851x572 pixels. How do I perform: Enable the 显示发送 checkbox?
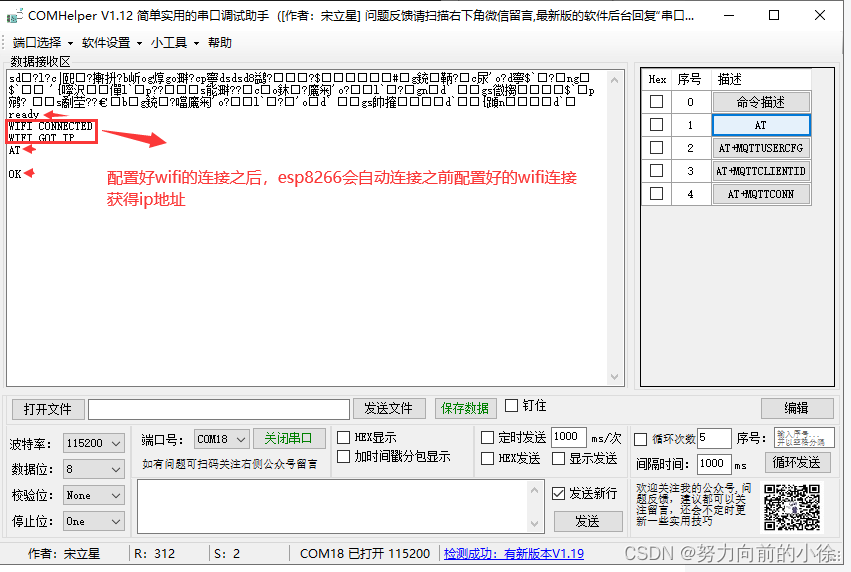[x=558, y=459]
